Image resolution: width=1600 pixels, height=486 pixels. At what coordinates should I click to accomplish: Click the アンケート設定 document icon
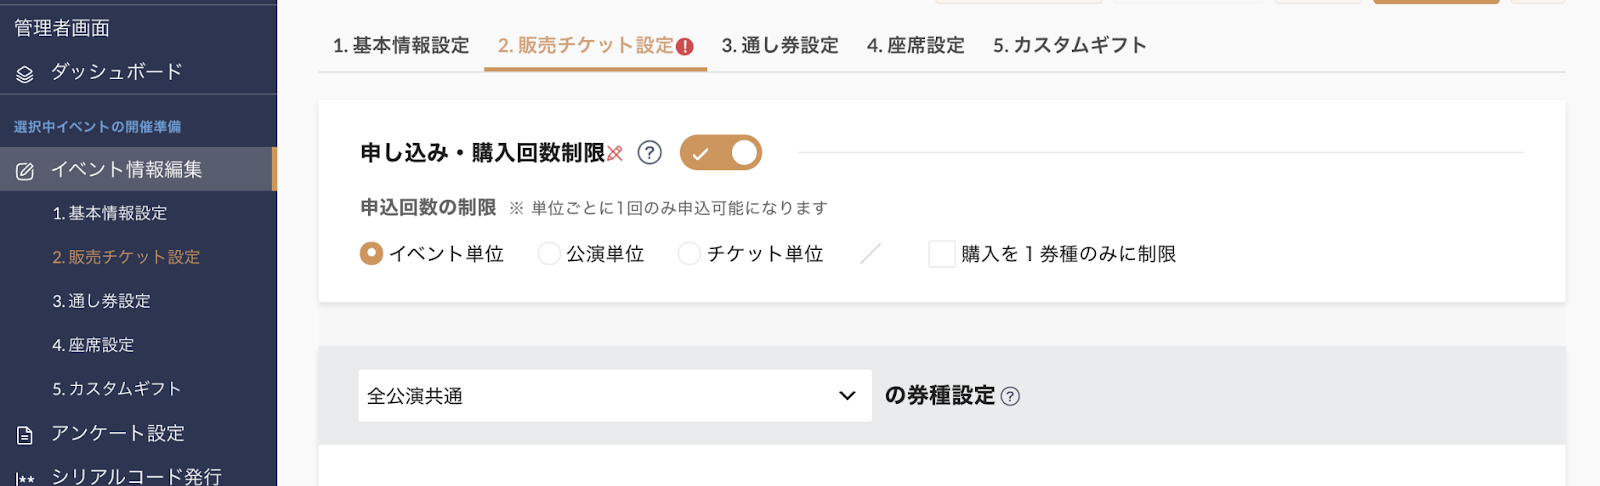click(x=25, y=435)
